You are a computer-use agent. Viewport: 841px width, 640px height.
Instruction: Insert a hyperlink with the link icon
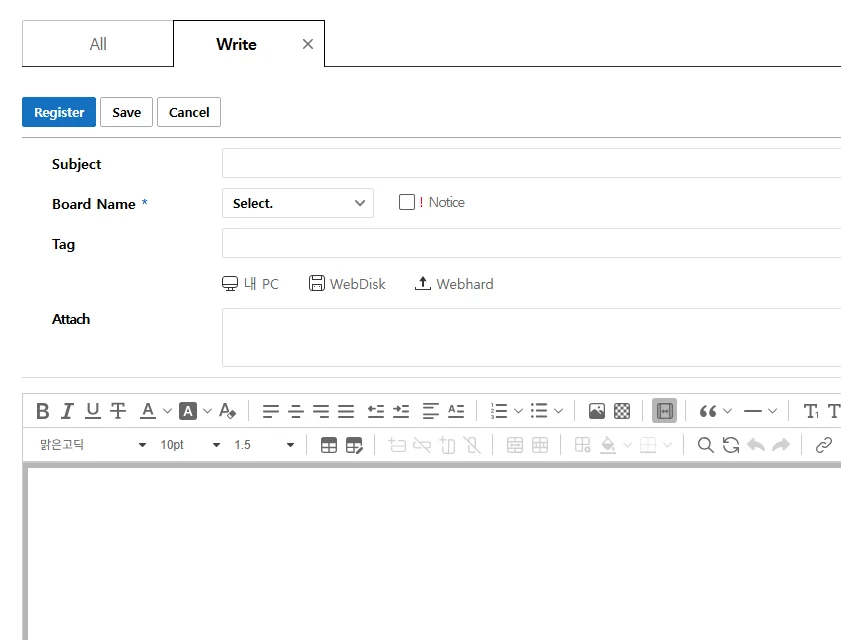(823, 445)
